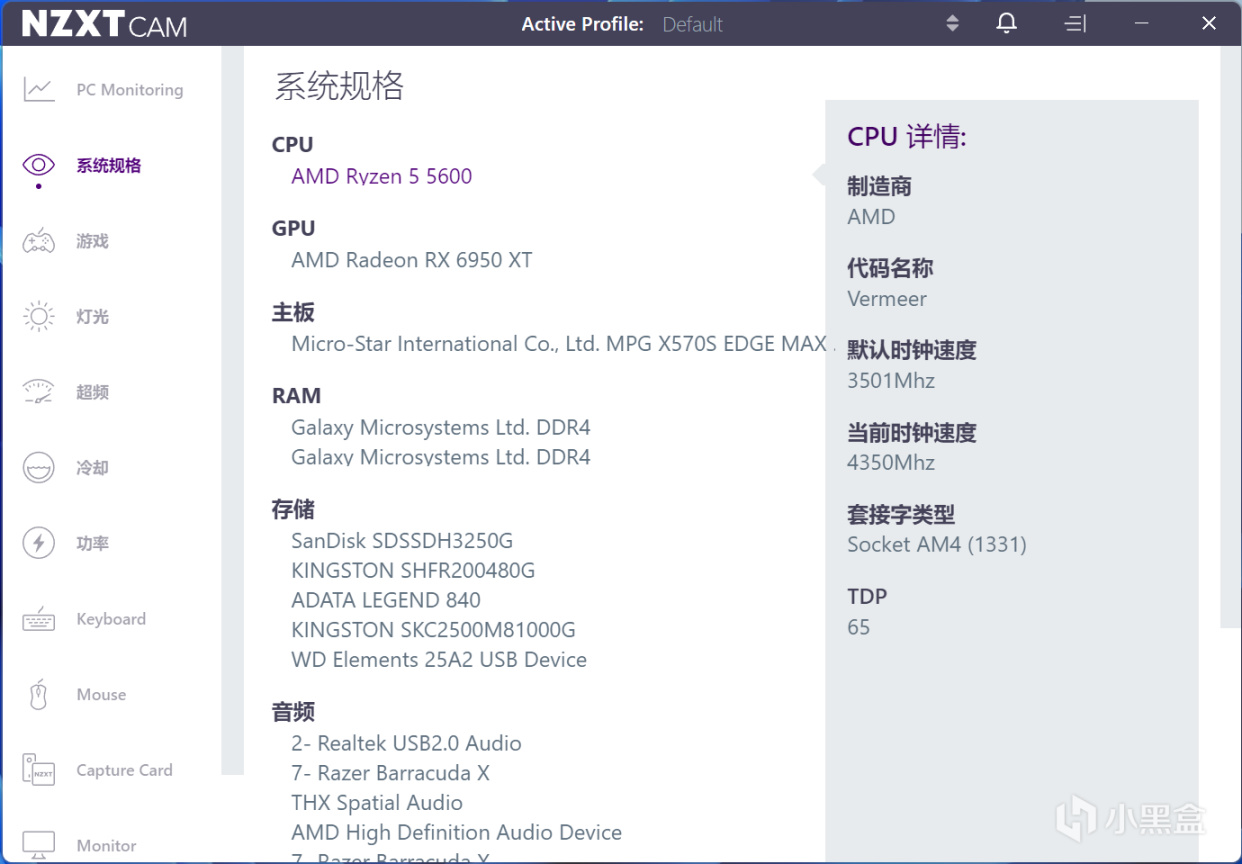1242x864 pixels.
Task: Click the NZXT CAM logo
Action: click(104, 24)
